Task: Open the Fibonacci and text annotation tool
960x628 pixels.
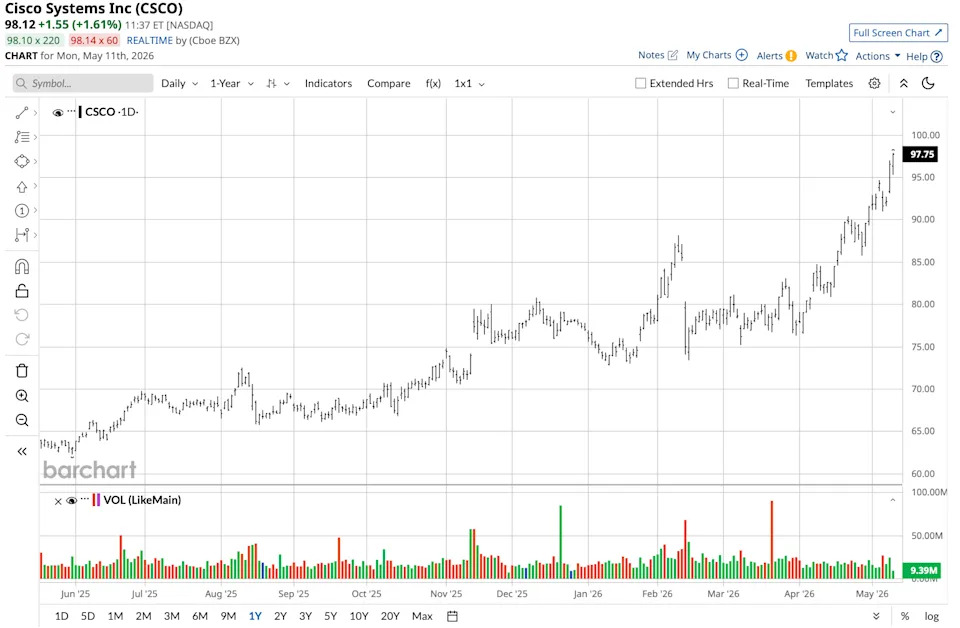Action: pos(22,137)
